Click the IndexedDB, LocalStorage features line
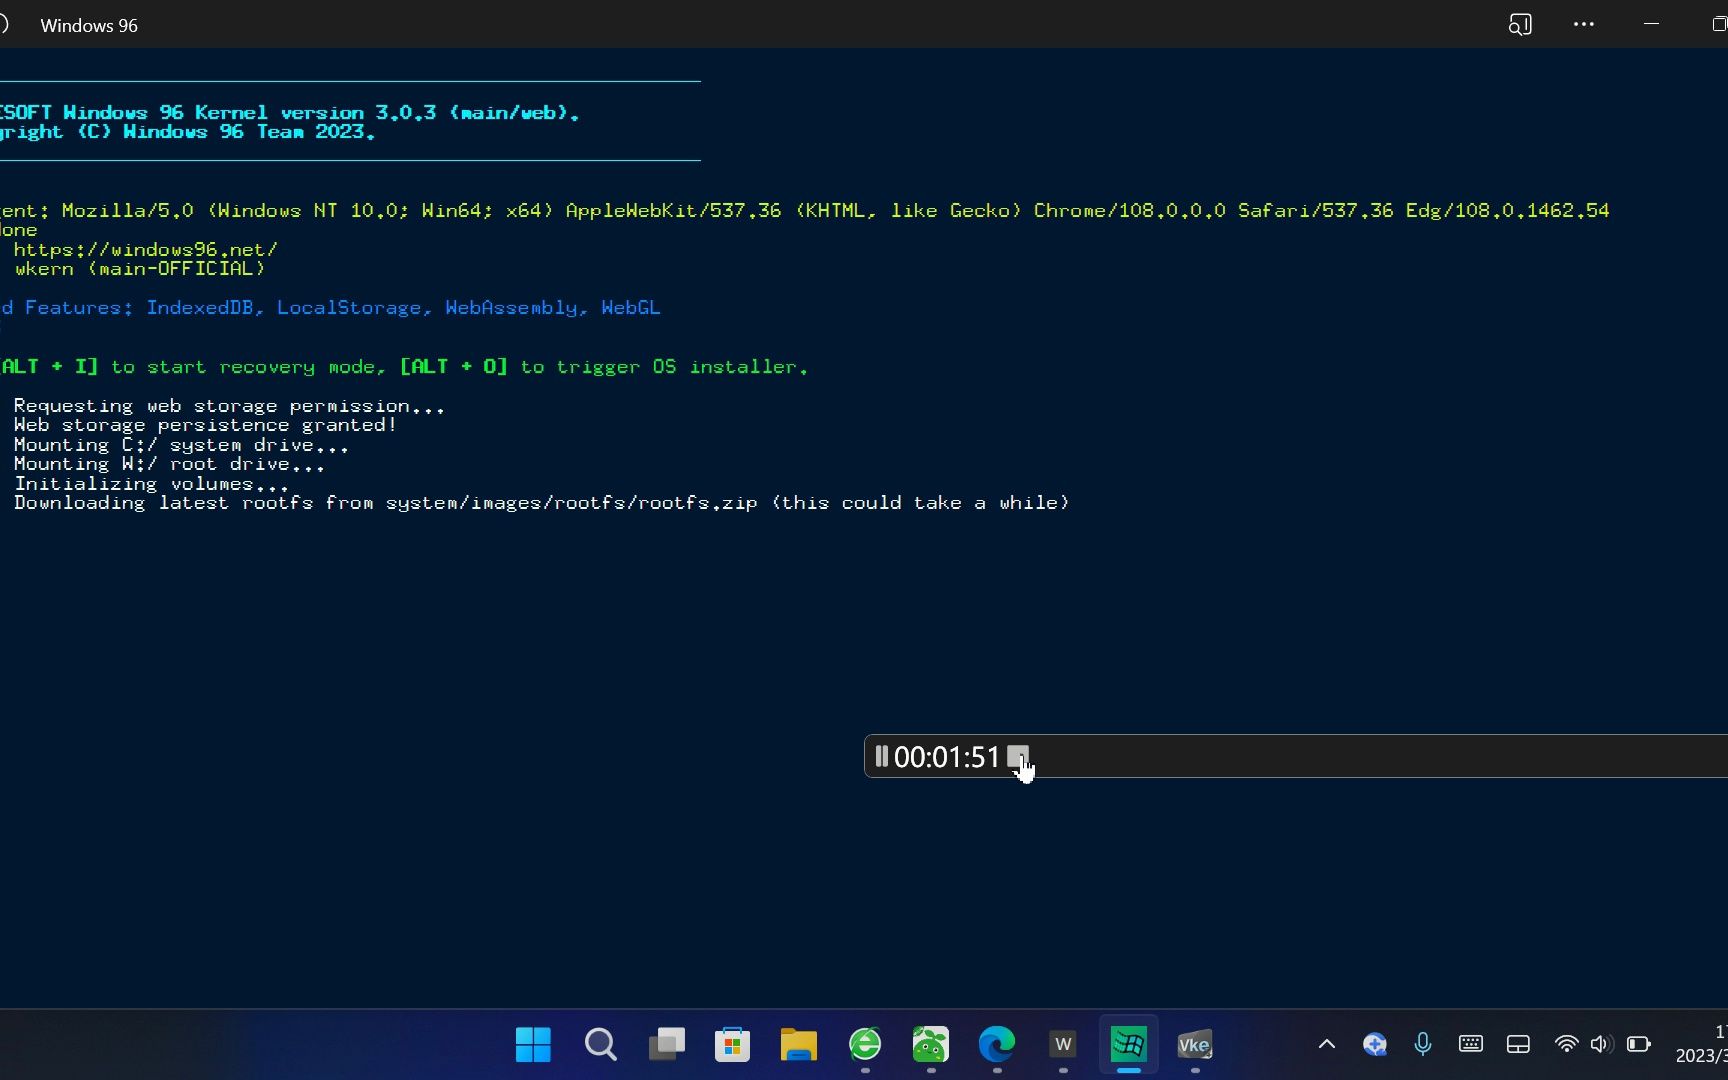Screen dimensions: 1728x1080 tap(330, 307)
